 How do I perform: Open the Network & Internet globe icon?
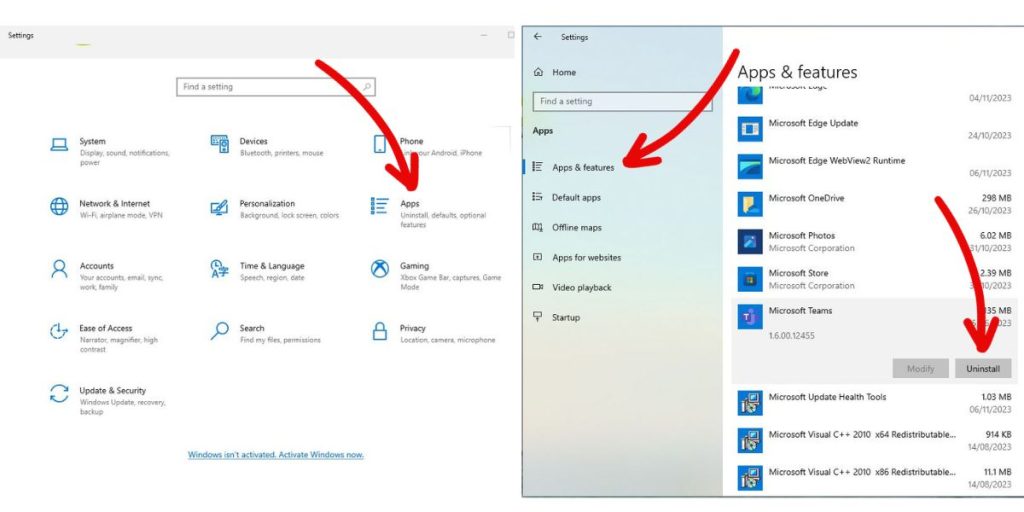click(59, 206)
